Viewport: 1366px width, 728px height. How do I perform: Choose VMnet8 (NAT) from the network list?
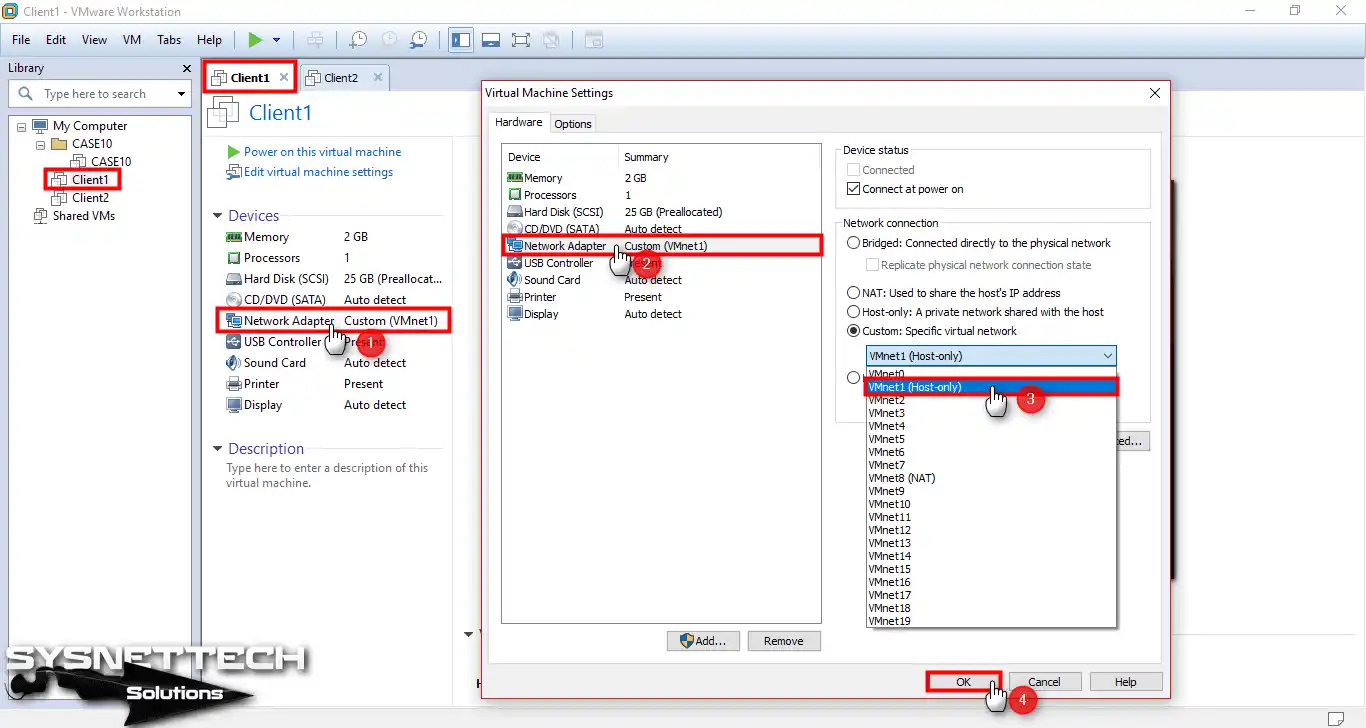(902, 477)
